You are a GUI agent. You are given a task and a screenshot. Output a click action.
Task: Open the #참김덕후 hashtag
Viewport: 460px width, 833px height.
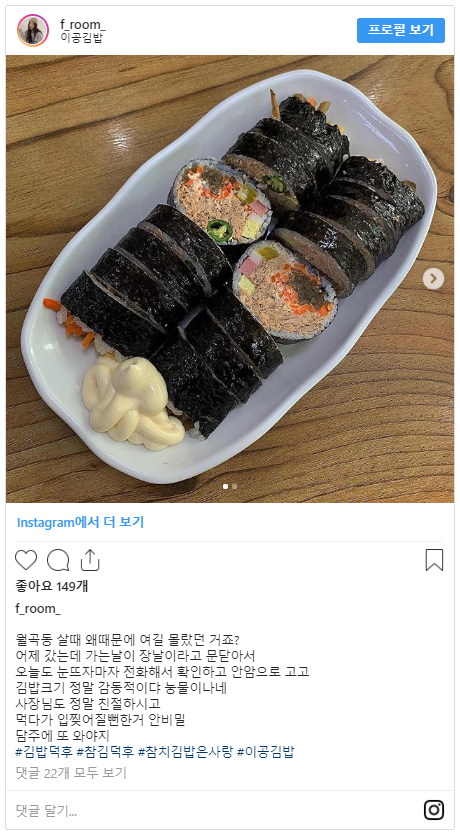click(105, 752)
